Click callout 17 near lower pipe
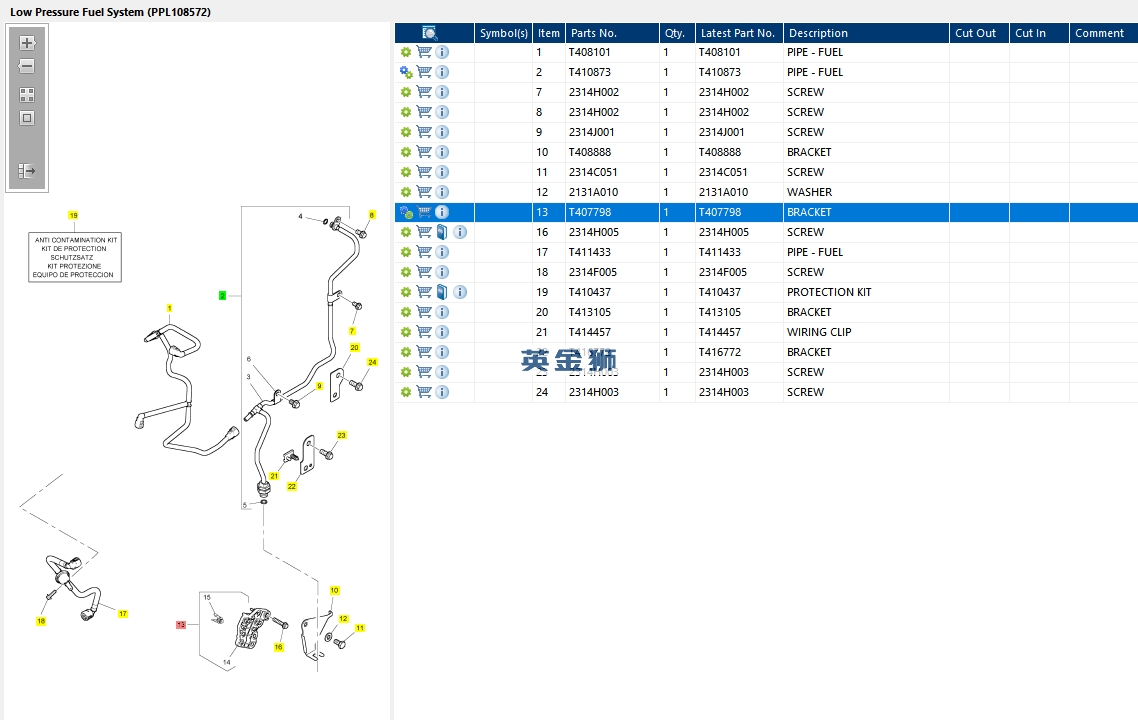 pos(123,614)
